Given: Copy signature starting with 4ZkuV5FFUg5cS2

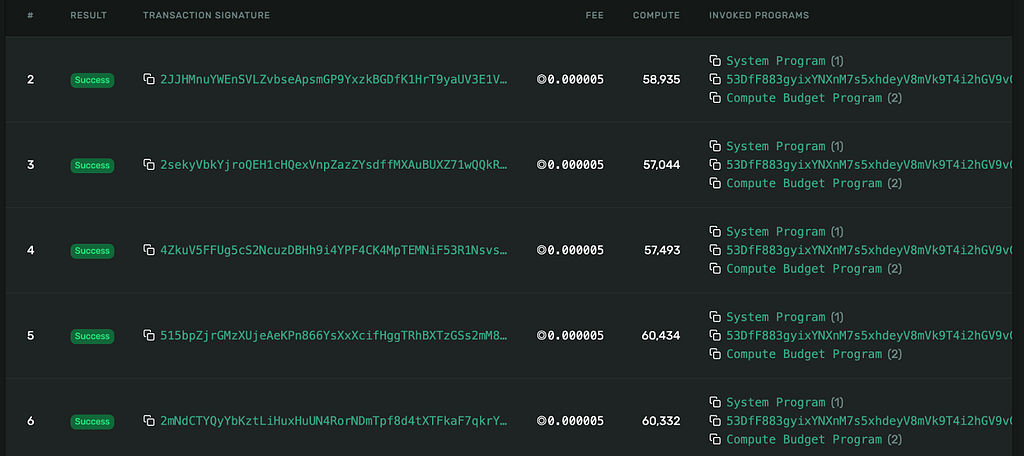Looking at the screenshot, I should coord(149,250).
